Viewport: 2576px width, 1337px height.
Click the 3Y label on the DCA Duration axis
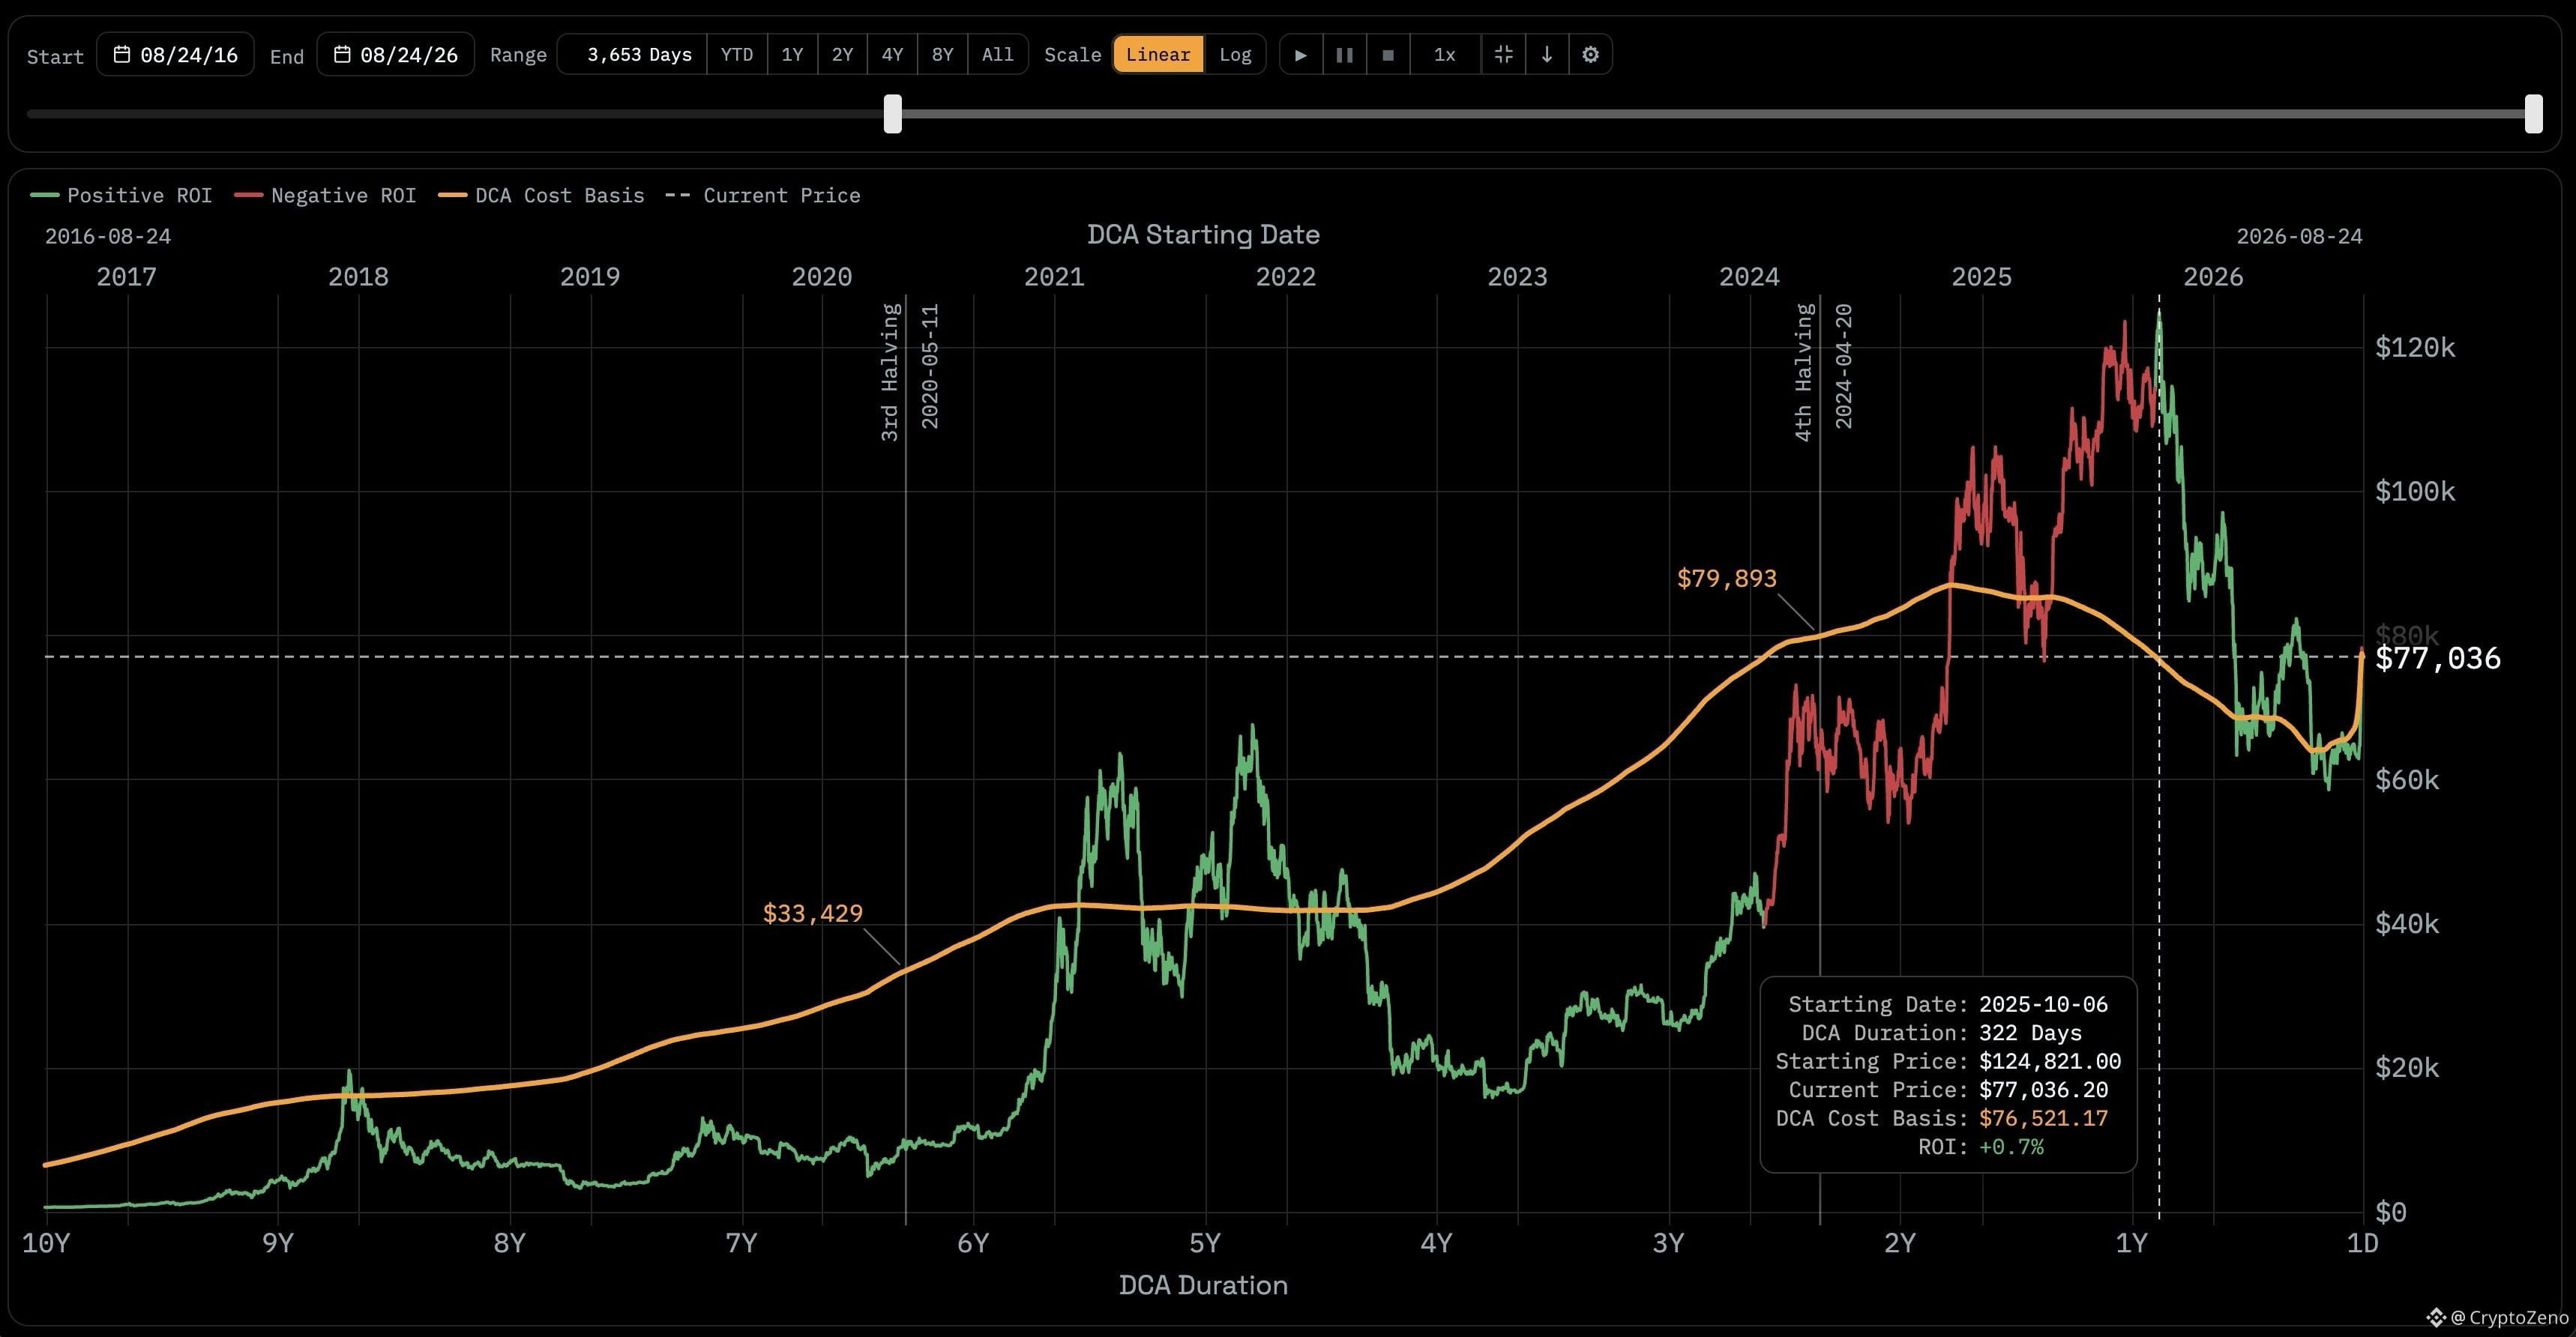[x=1668, y=1243]
